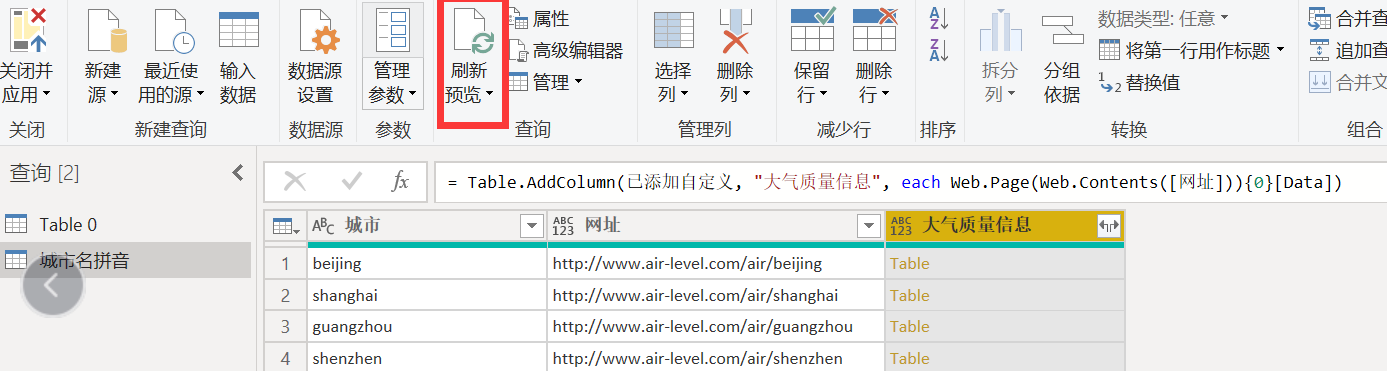1387x371 pixels.
Task: Click the 保留行 (Keep Rows) icon
Action: click(x=812, y=29)
